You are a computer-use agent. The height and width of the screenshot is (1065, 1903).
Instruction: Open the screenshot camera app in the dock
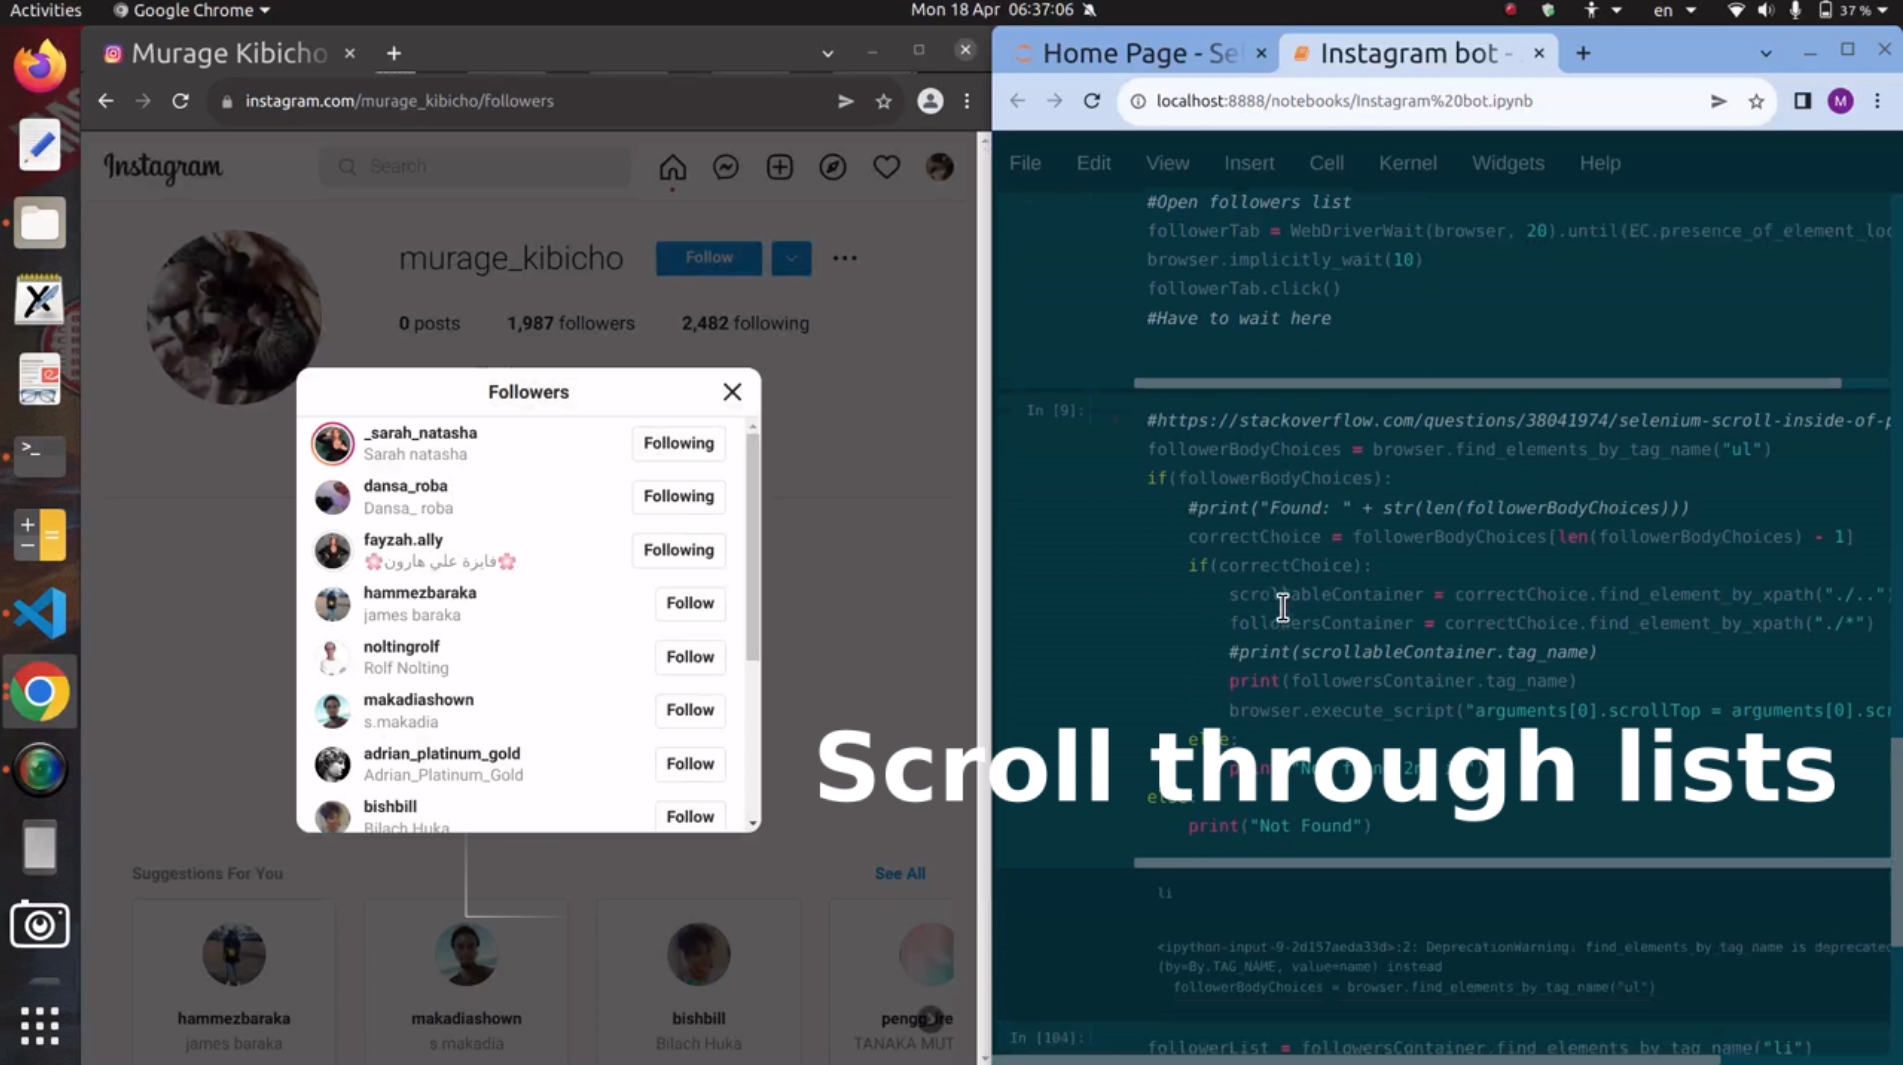pos(40,925)
